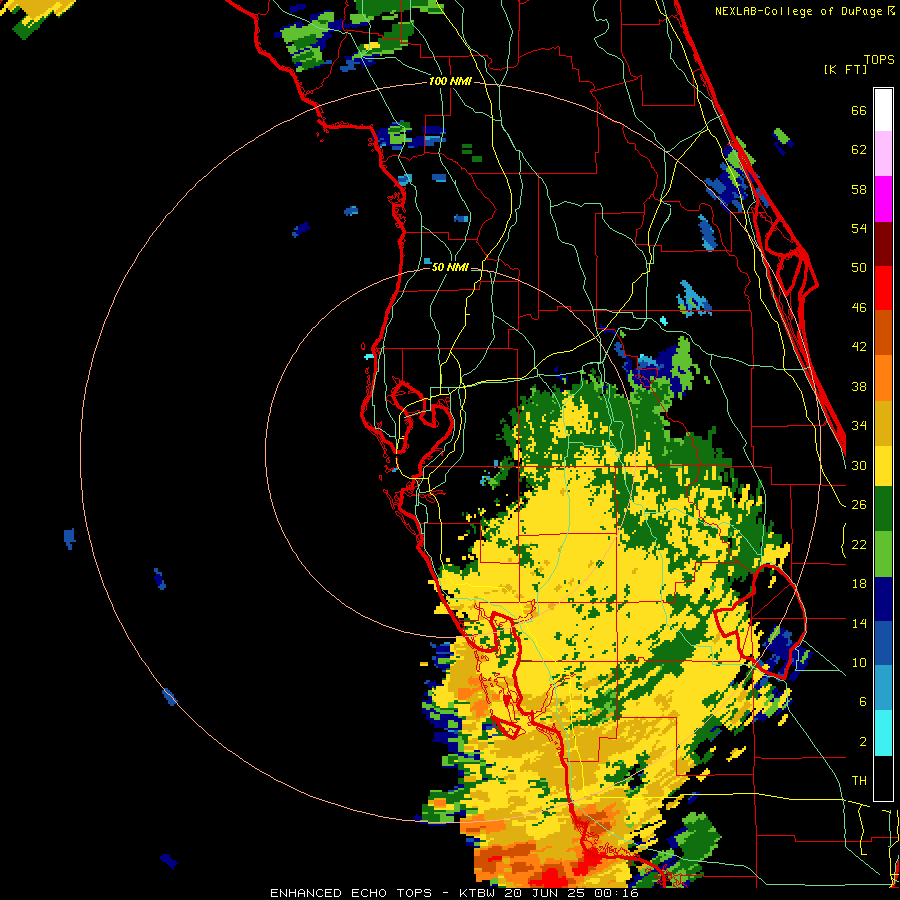Select the black TH legend swatch
Screen dimensions: 900x900
(x=883, y=778)
